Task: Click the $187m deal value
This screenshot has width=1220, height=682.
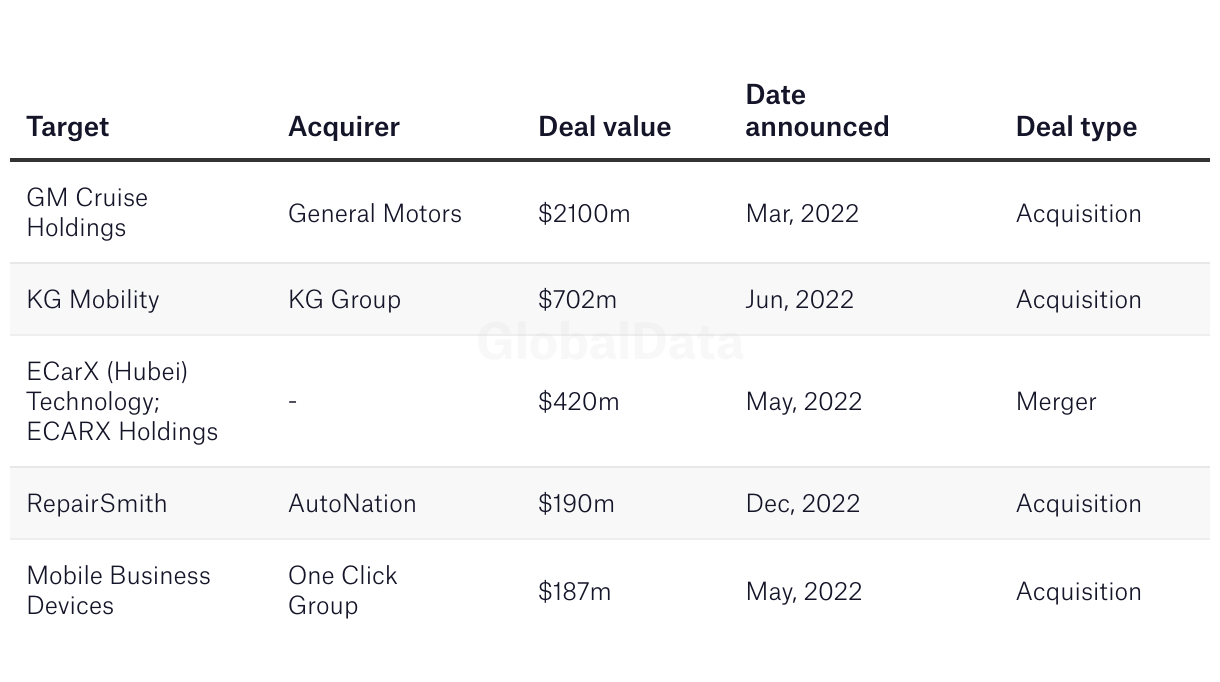Action: pyautogui.click(x=574, y=592)
